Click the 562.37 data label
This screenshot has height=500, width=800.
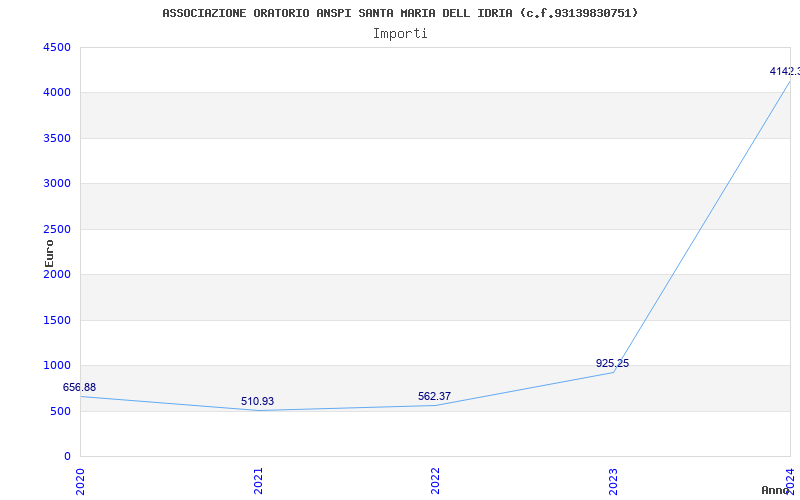434,396
